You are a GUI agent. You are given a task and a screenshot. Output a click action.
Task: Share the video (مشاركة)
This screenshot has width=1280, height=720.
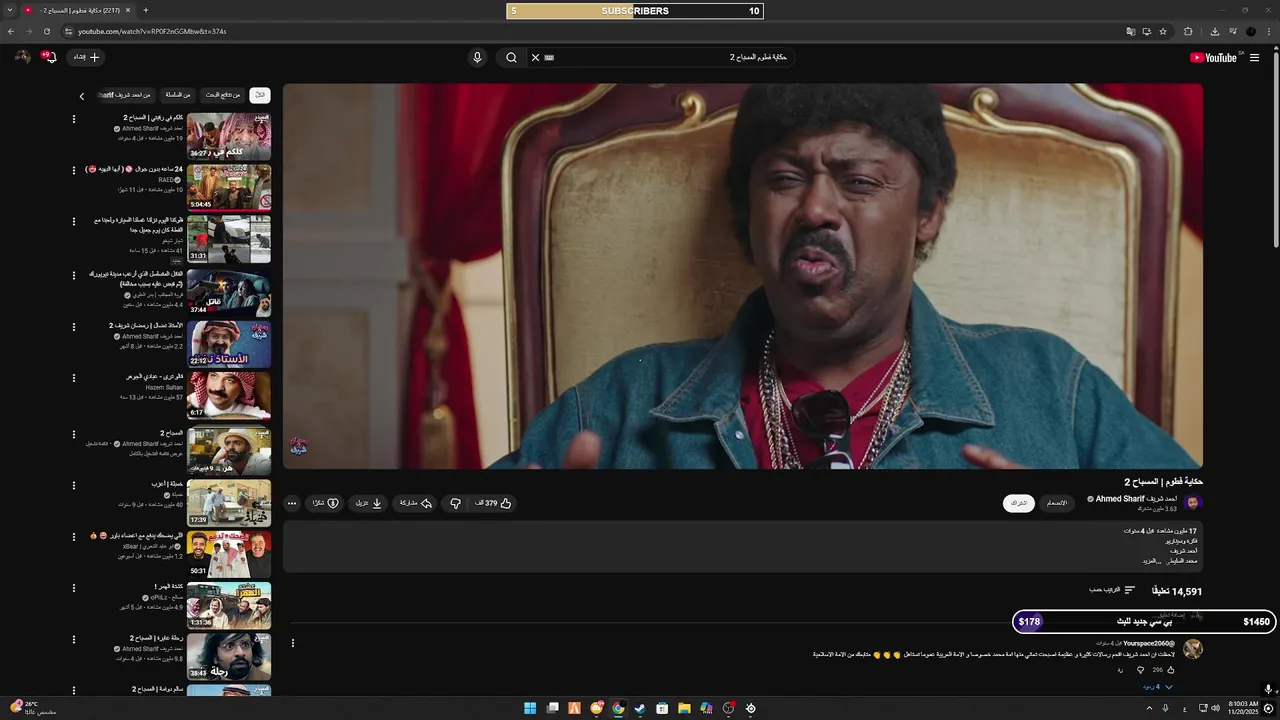415,503
